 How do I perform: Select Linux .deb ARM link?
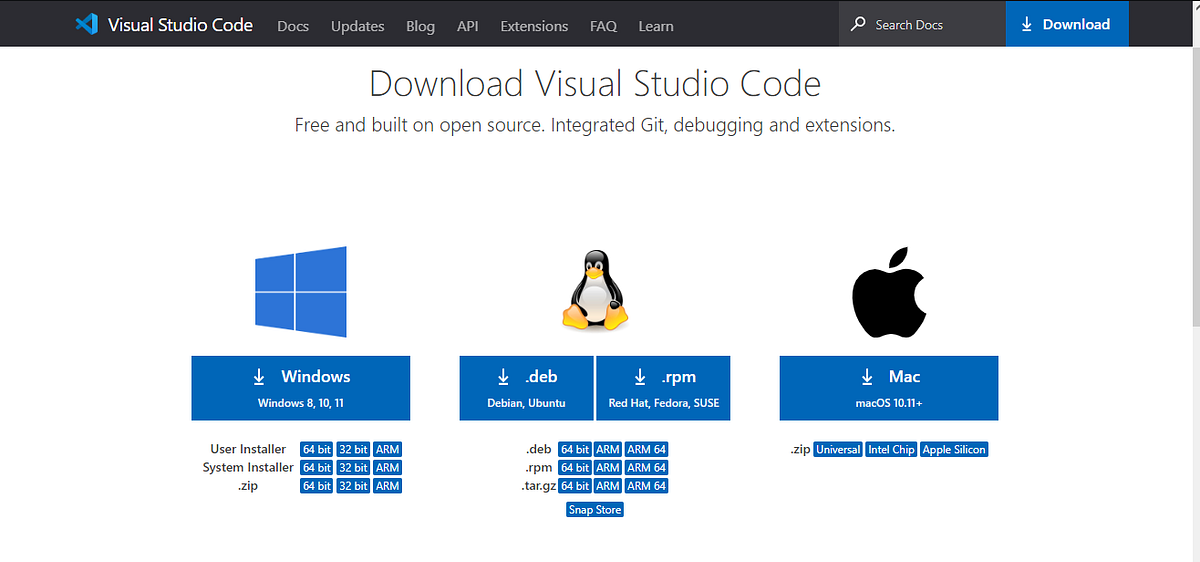[608, 450]
